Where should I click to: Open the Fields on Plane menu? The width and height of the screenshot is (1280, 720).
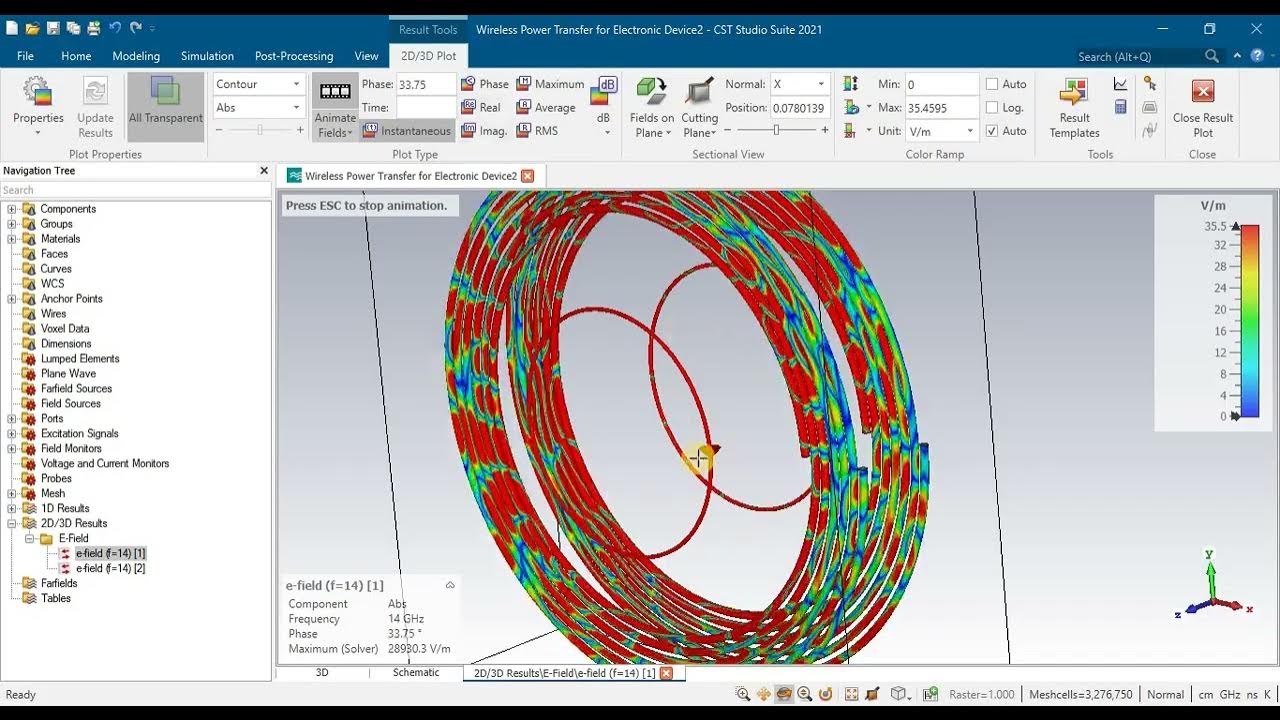652,107
